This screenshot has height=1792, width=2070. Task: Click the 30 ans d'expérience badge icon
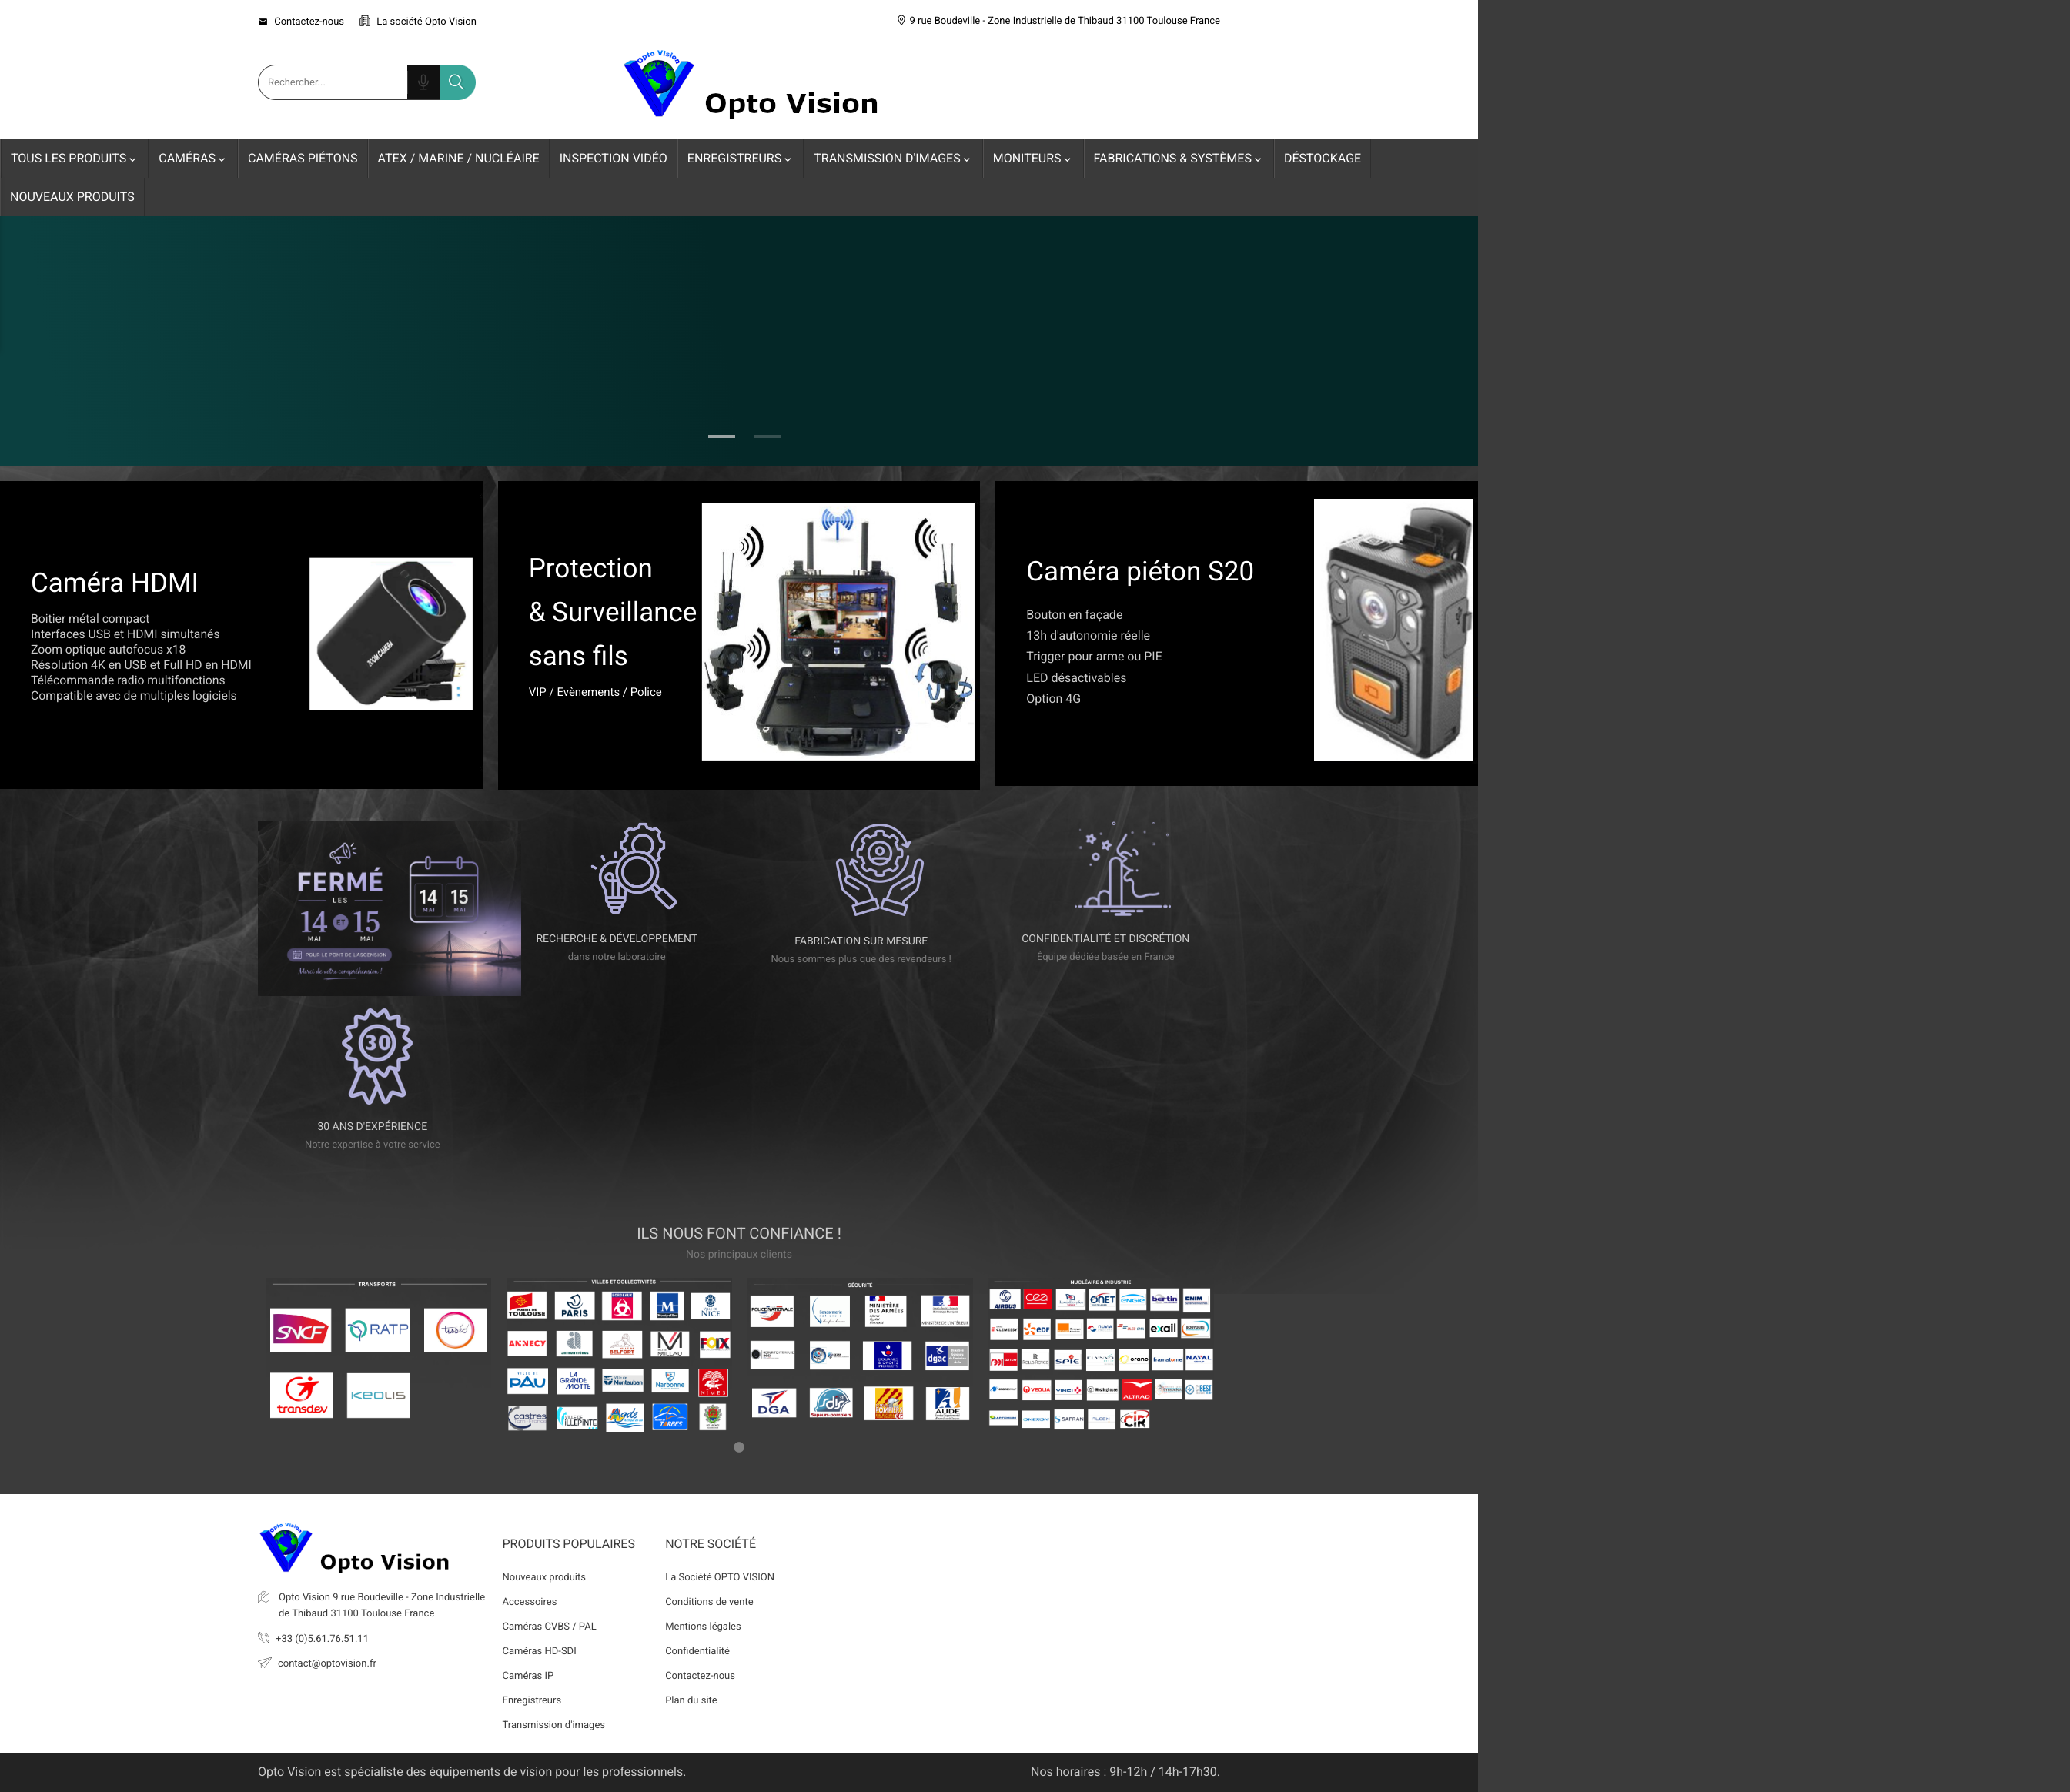pyautogui.click(x=377, y=1056)
